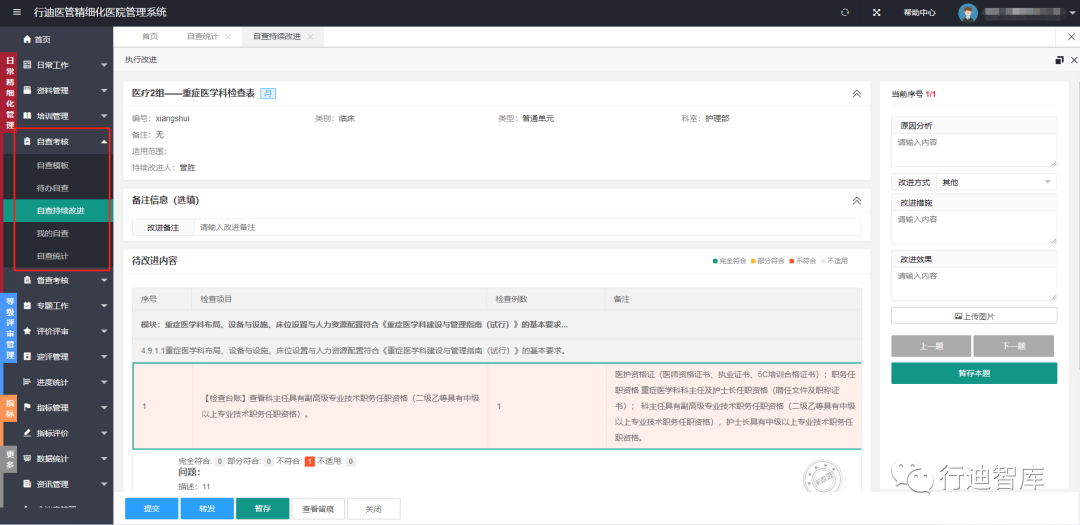Screen dimensions: 1080x525
Task: Collapse the 备注信息 section chevron
Action: point(857,200)
